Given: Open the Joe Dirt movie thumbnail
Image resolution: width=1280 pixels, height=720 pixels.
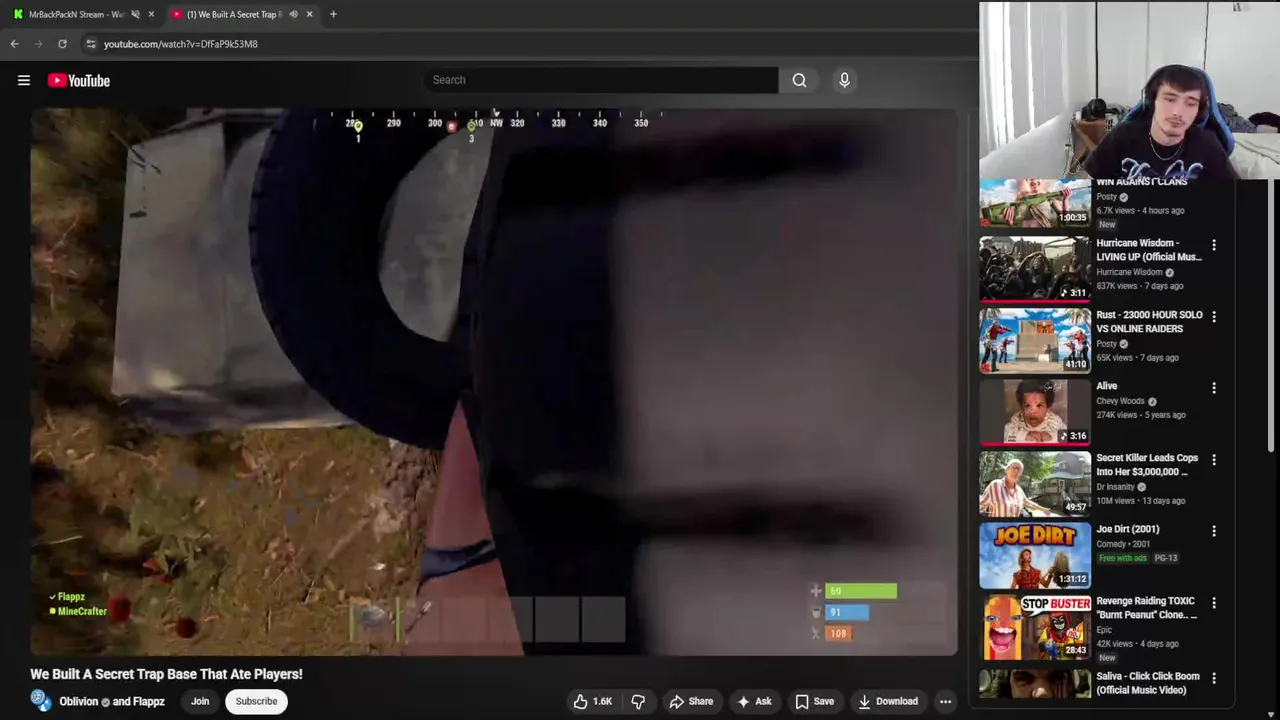Looking at the screenshot, I should click(x=1035, y=555).
